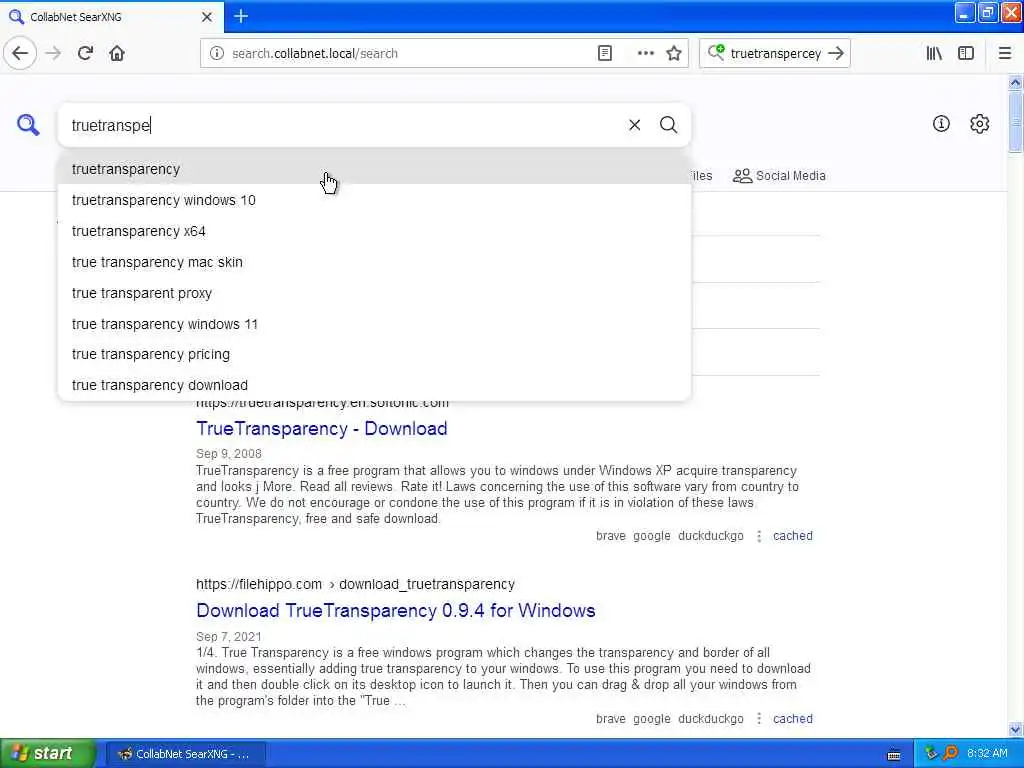
Task: Click the browser search bar engine icon
Action: coord(716,52)
